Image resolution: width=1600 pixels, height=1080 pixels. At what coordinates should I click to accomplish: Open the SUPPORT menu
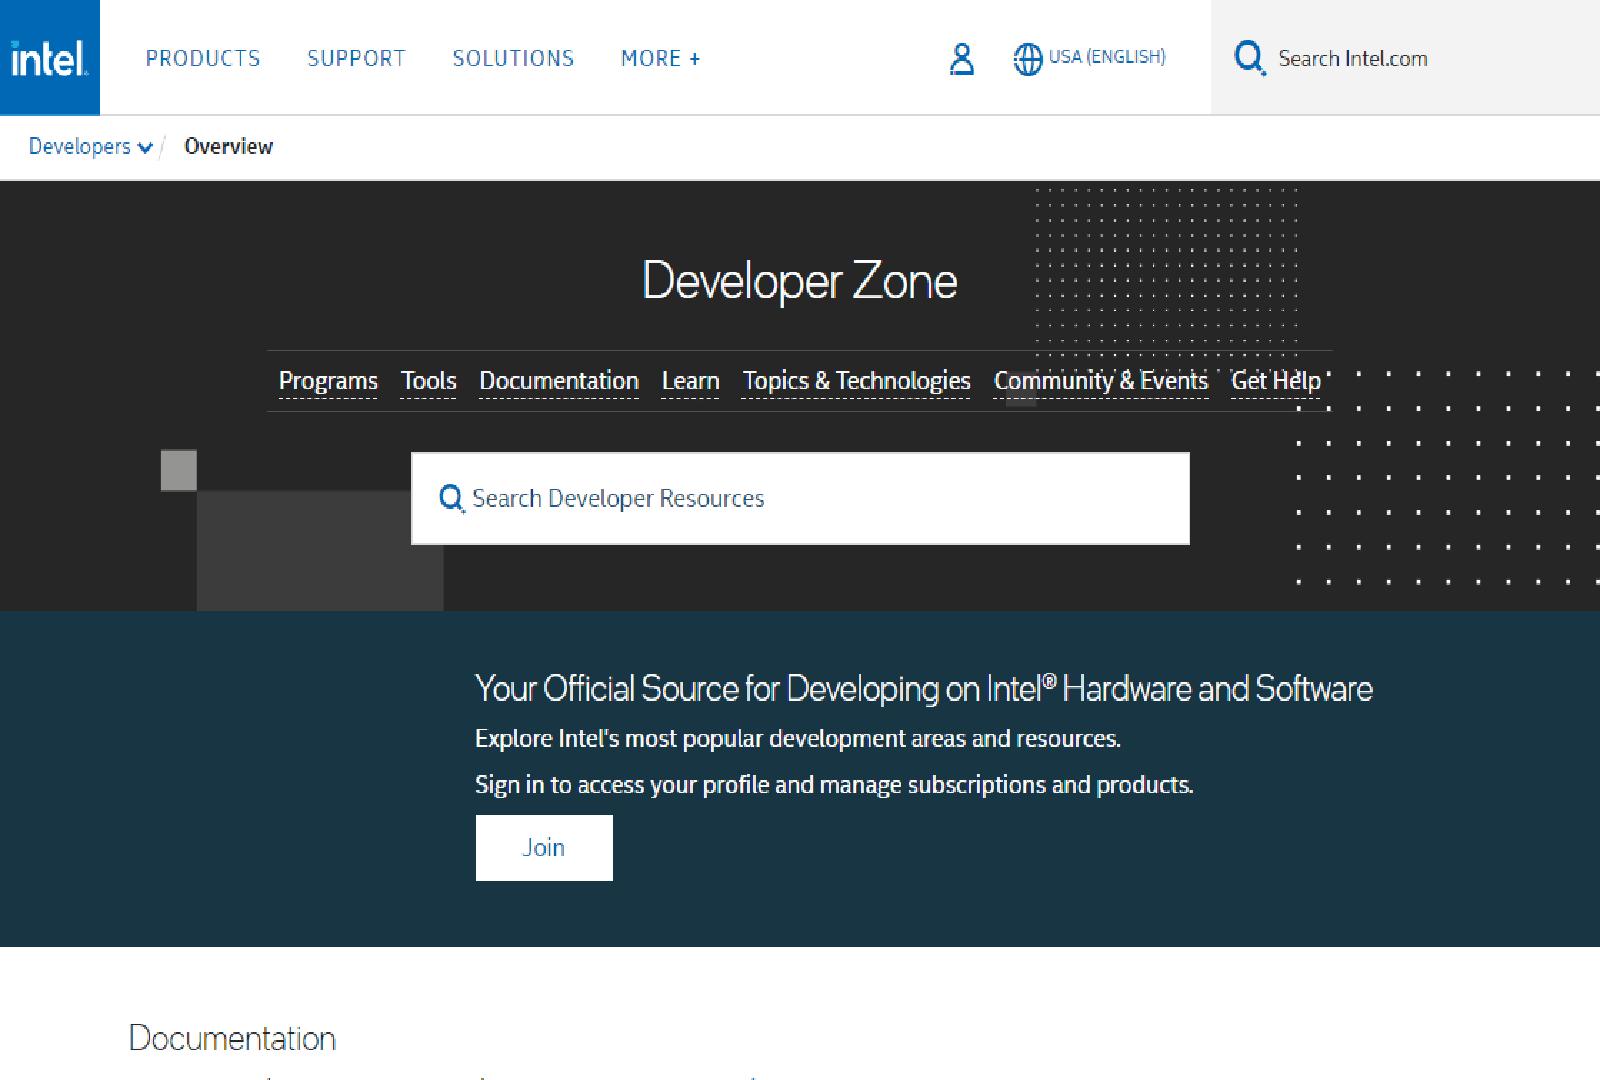[x=356, y=59]
